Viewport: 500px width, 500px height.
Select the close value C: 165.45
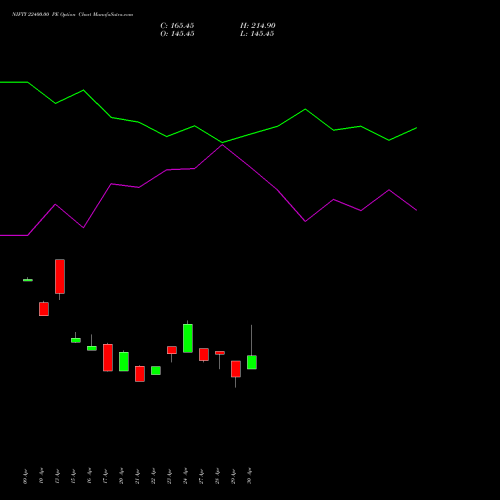click(x=177, y=26)
